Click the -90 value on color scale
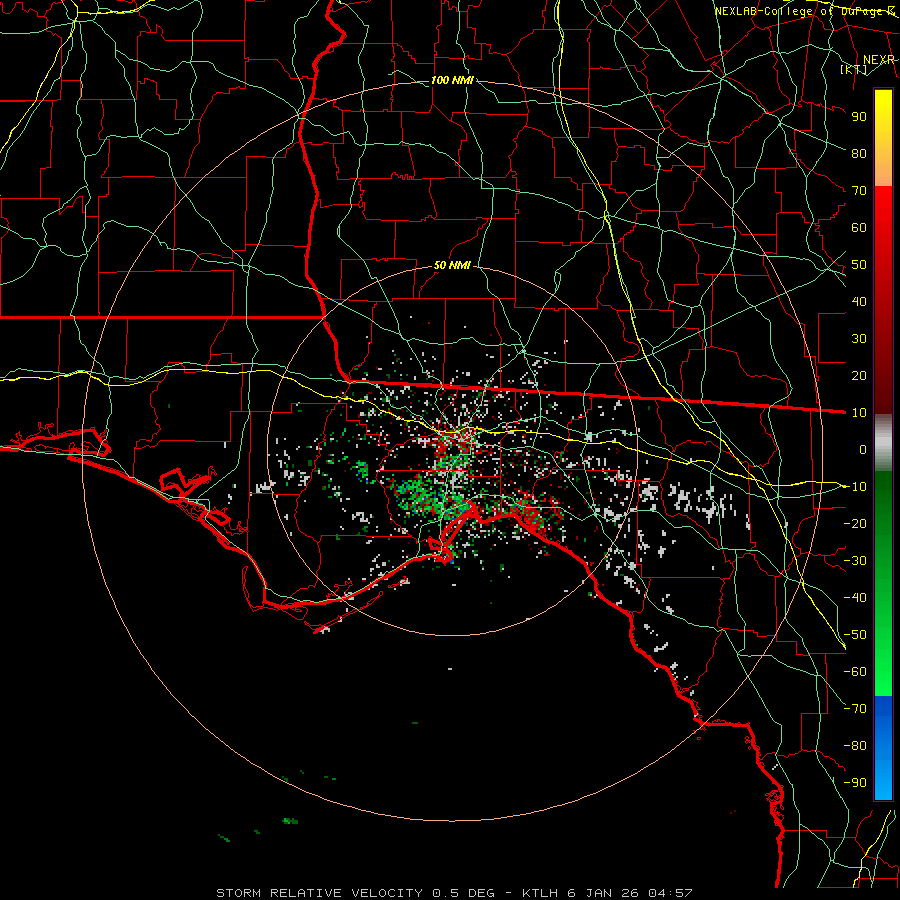Image resolution: width=900 pixels, height=900 pixels. tap(855, 782)
